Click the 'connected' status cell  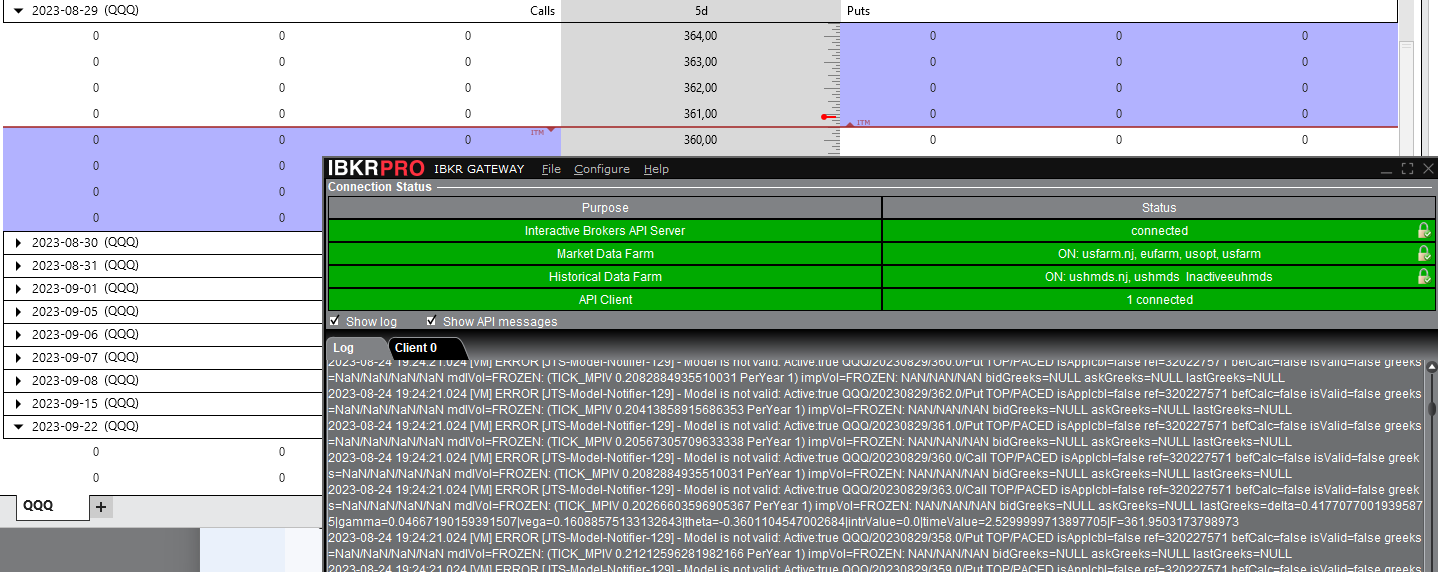(1159, 231)
